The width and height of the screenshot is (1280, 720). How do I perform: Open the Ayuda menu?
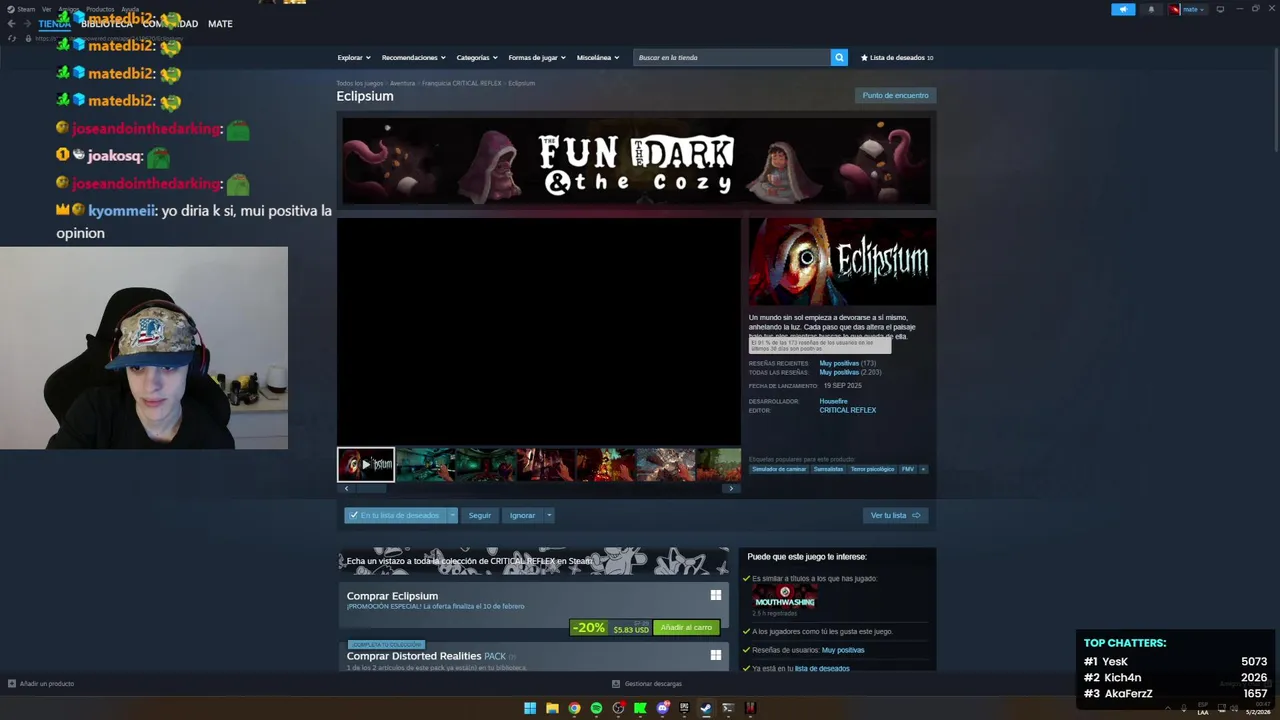click(130, 9)
